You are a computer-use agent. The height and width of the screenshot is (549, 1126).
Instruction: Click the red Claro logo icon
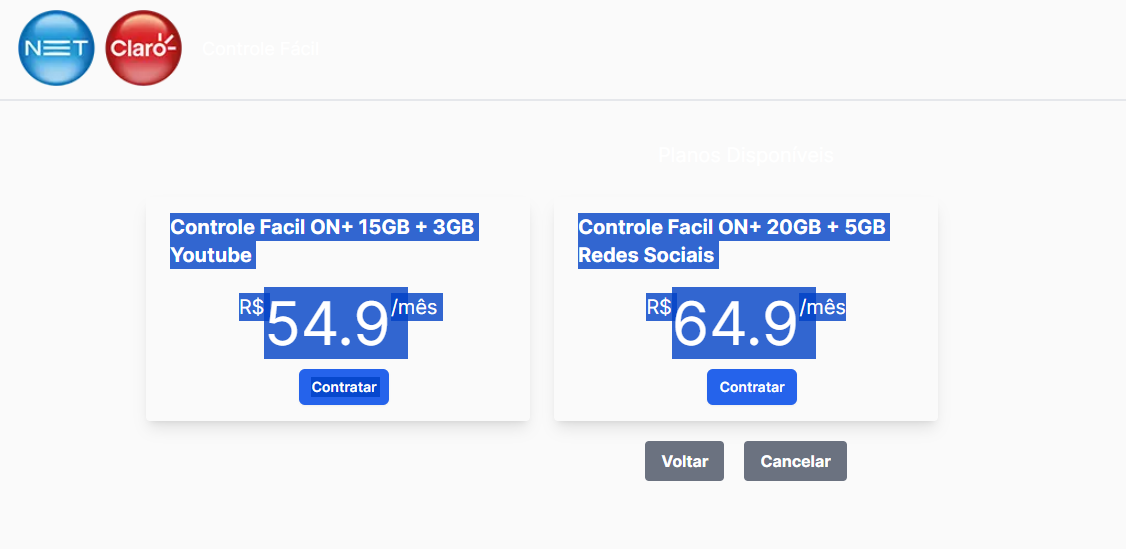coord(144,48)
